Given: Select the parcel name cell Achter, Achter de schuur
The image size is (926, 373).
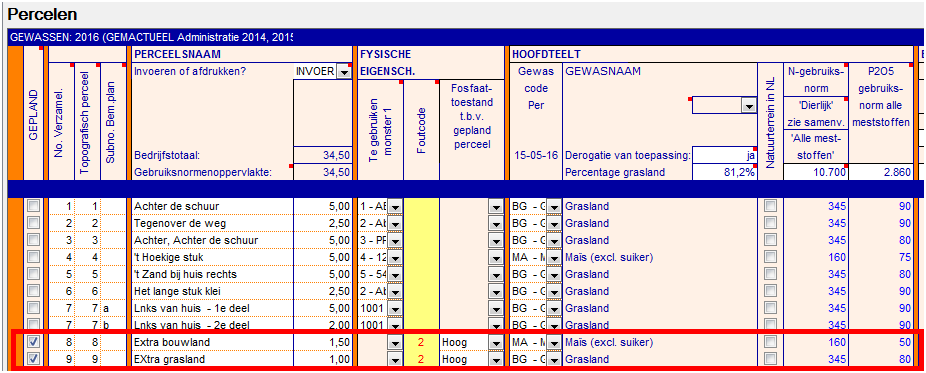Looking at the screenshot, I should (213, 241).
